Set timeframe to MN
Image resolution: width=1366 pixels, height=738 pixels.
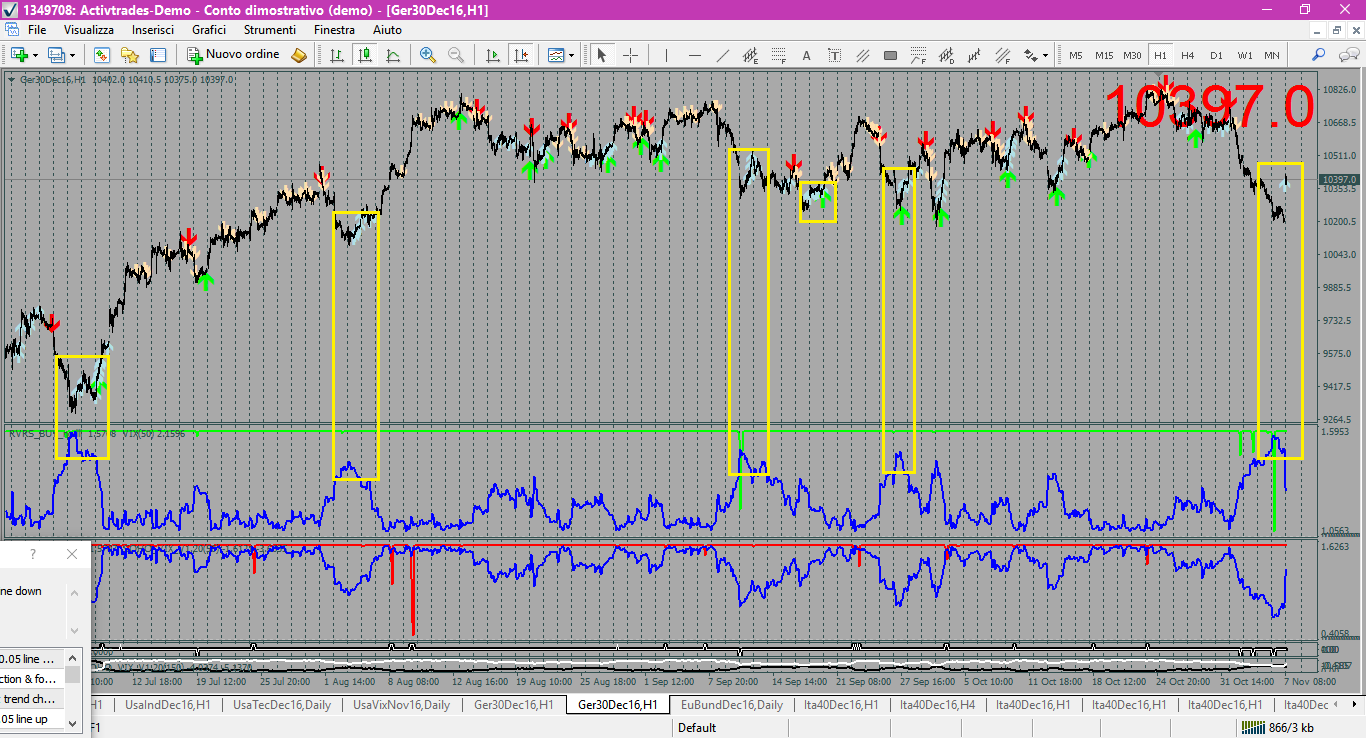tap(1272, 55)
